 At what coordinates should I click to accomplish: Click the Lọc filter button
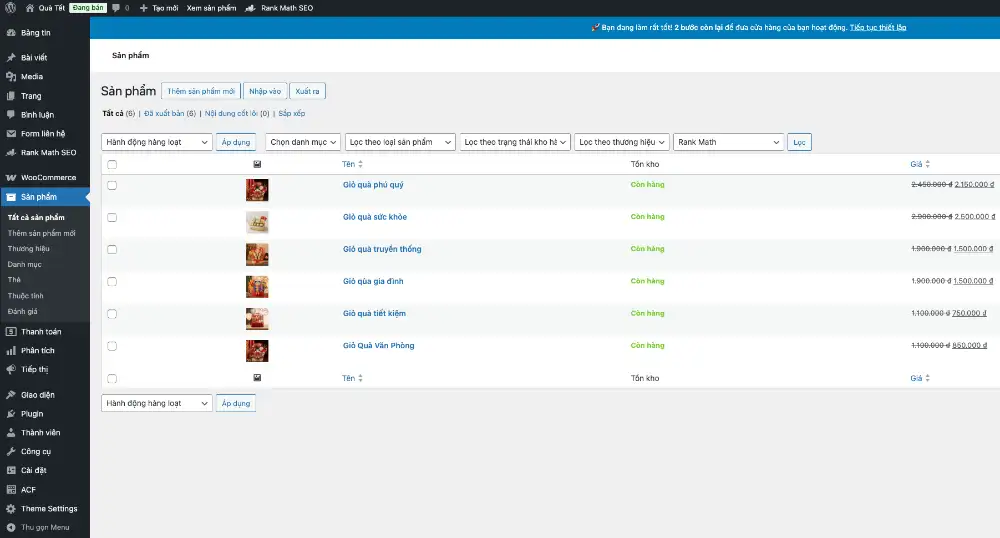point(799,142)
